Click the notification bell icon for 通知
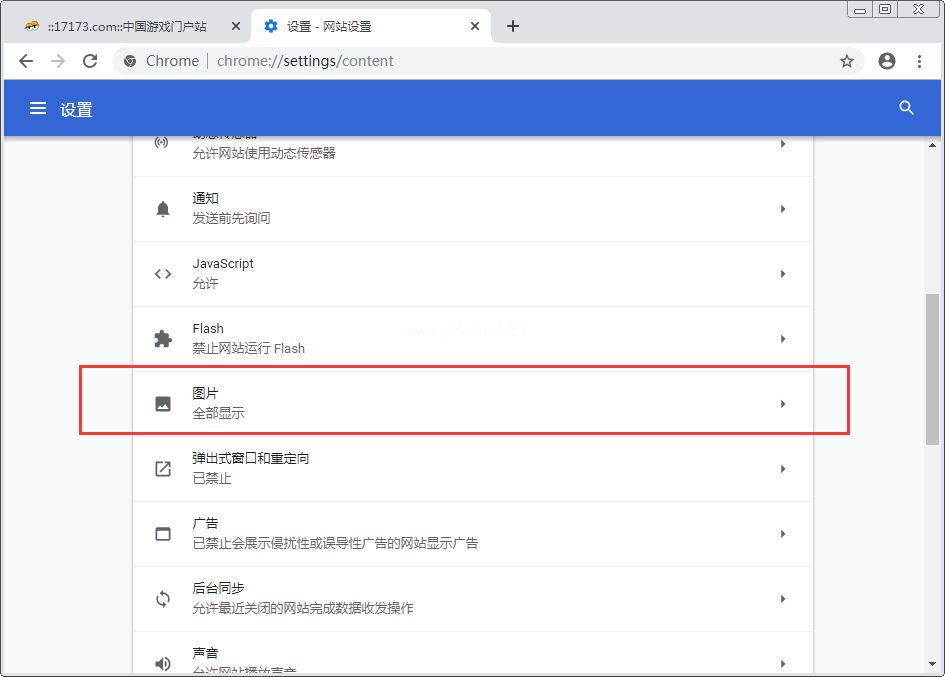Viewport: 945px width, 677px height. 163,208
